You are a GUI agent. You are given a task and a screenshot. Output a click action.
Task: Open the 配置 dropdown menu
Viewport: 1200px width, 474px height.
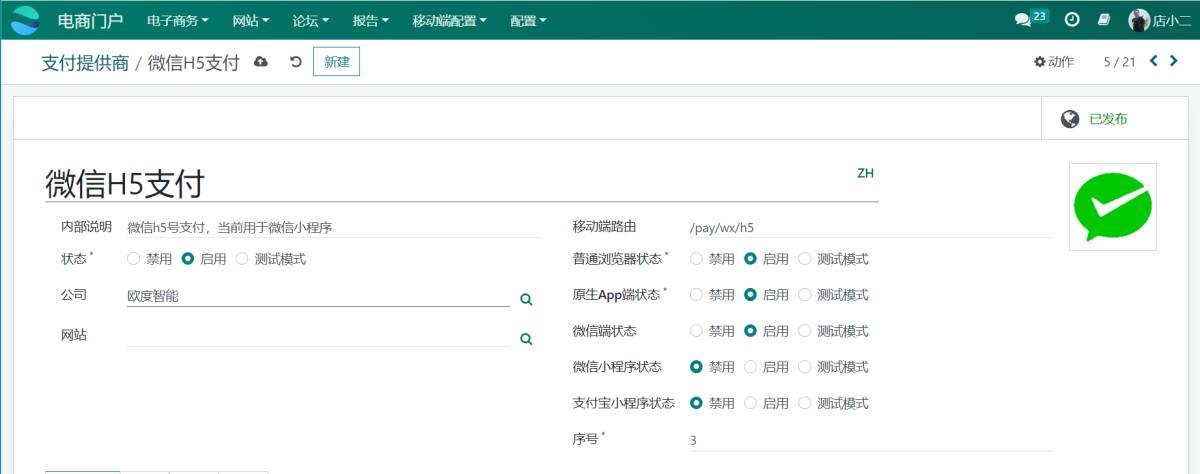528,19
